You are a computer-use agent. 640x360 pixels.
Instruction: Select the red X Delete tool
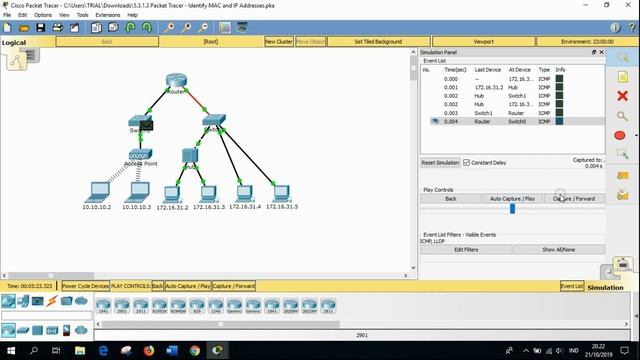point(622,96)
